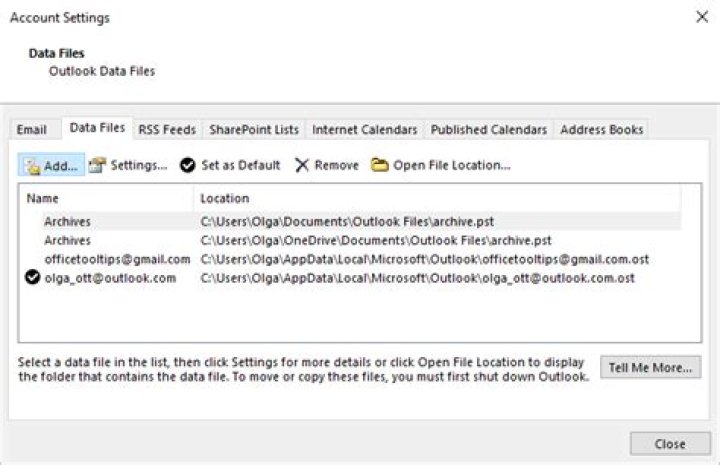Click the Remove X icon

pyautogui.click(x=302, y=165)
